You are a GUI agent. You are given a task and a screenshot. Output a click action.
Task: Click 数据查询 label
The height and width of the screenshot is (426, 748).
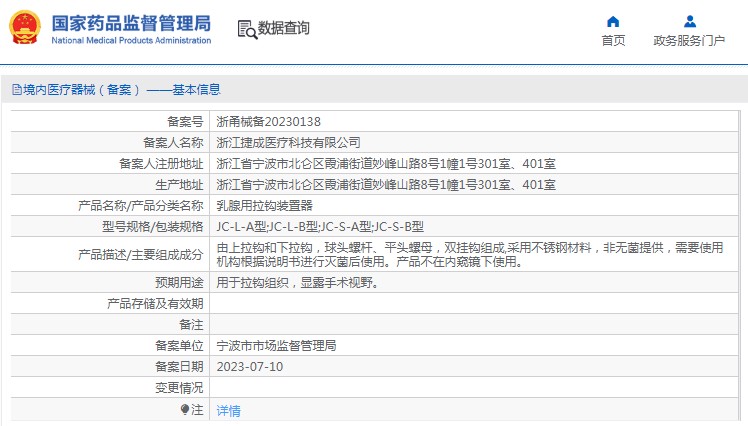coord(284,28)
